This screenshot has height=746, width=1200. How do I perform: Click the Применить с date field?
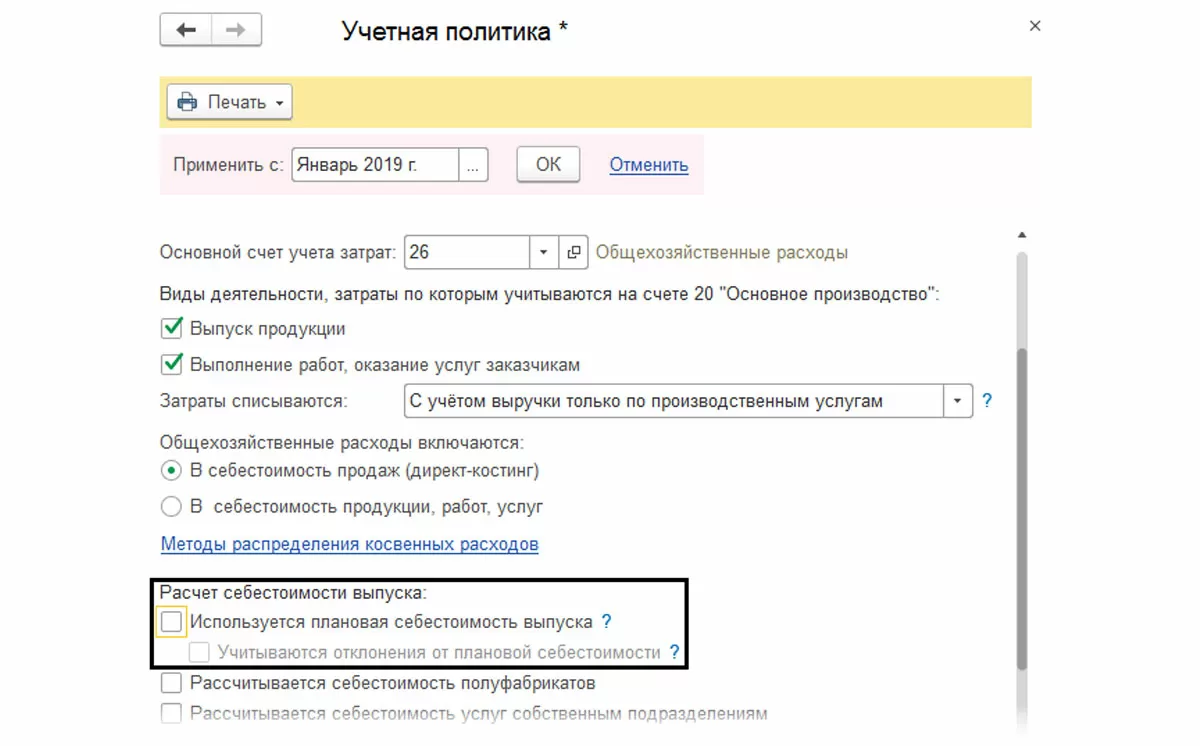click(x=375, y=165)
